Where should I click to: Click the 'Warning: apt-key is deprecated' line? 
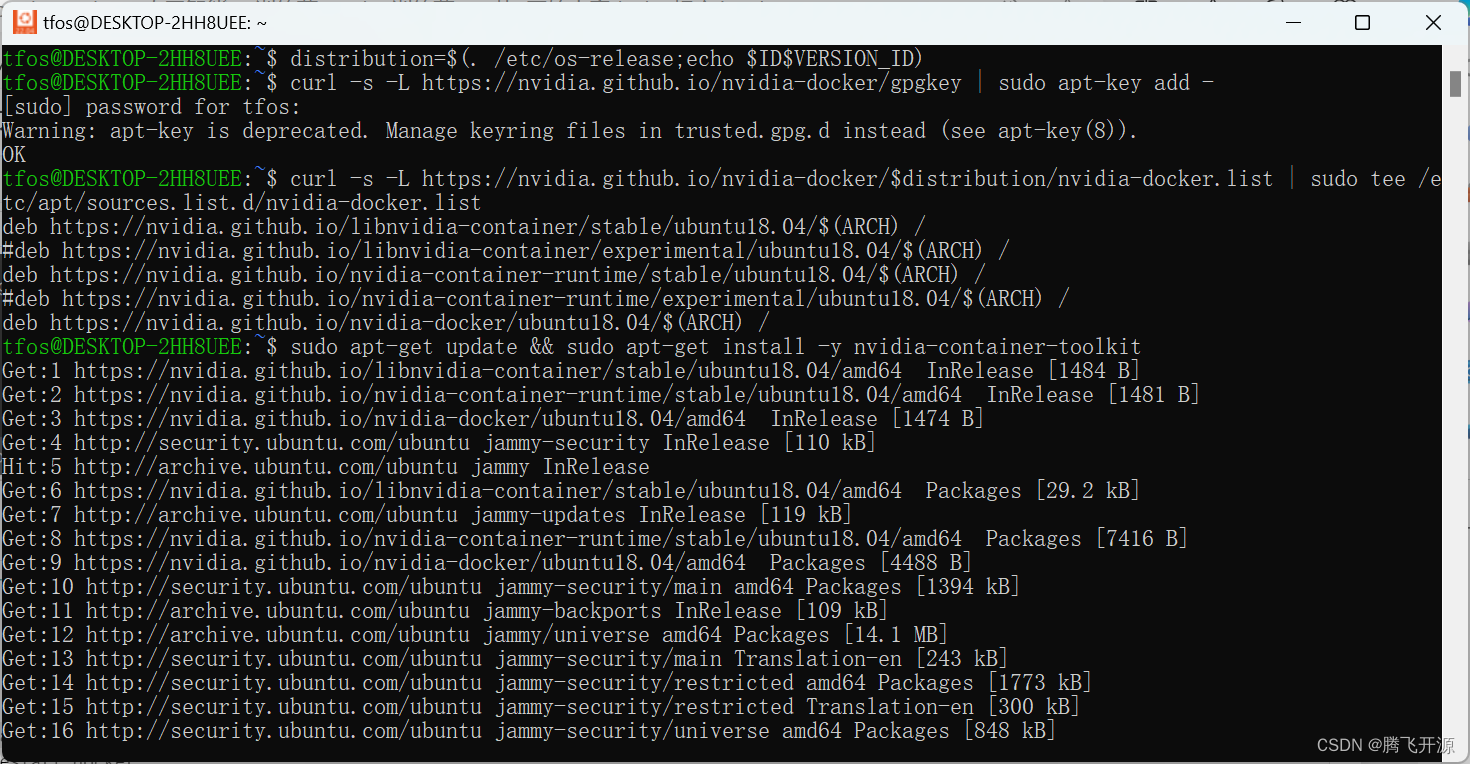570,131
